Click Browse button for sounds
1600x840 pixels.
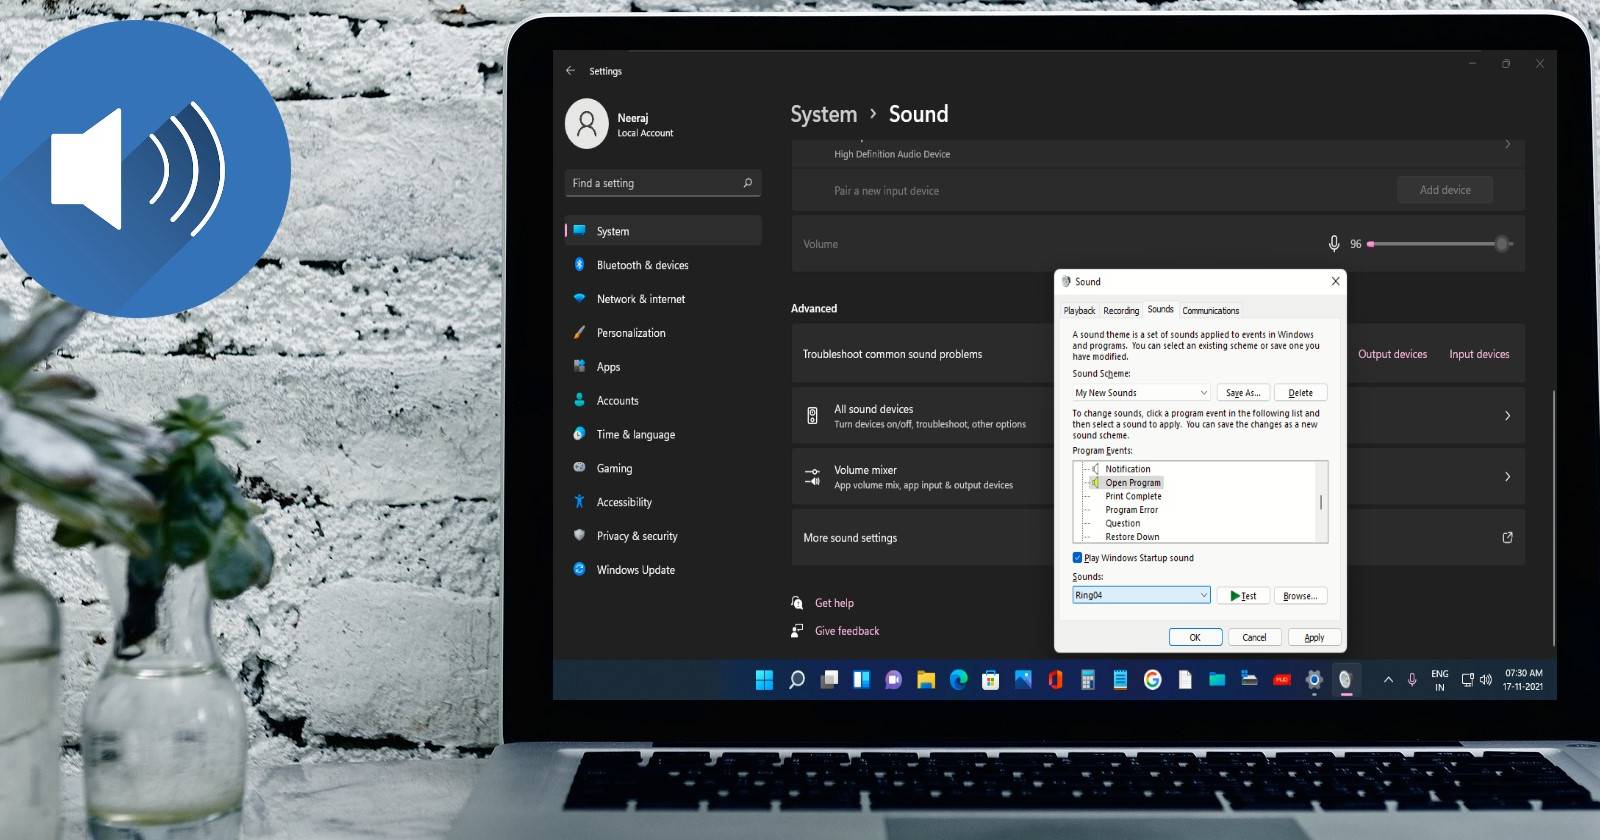(1300, 596)
